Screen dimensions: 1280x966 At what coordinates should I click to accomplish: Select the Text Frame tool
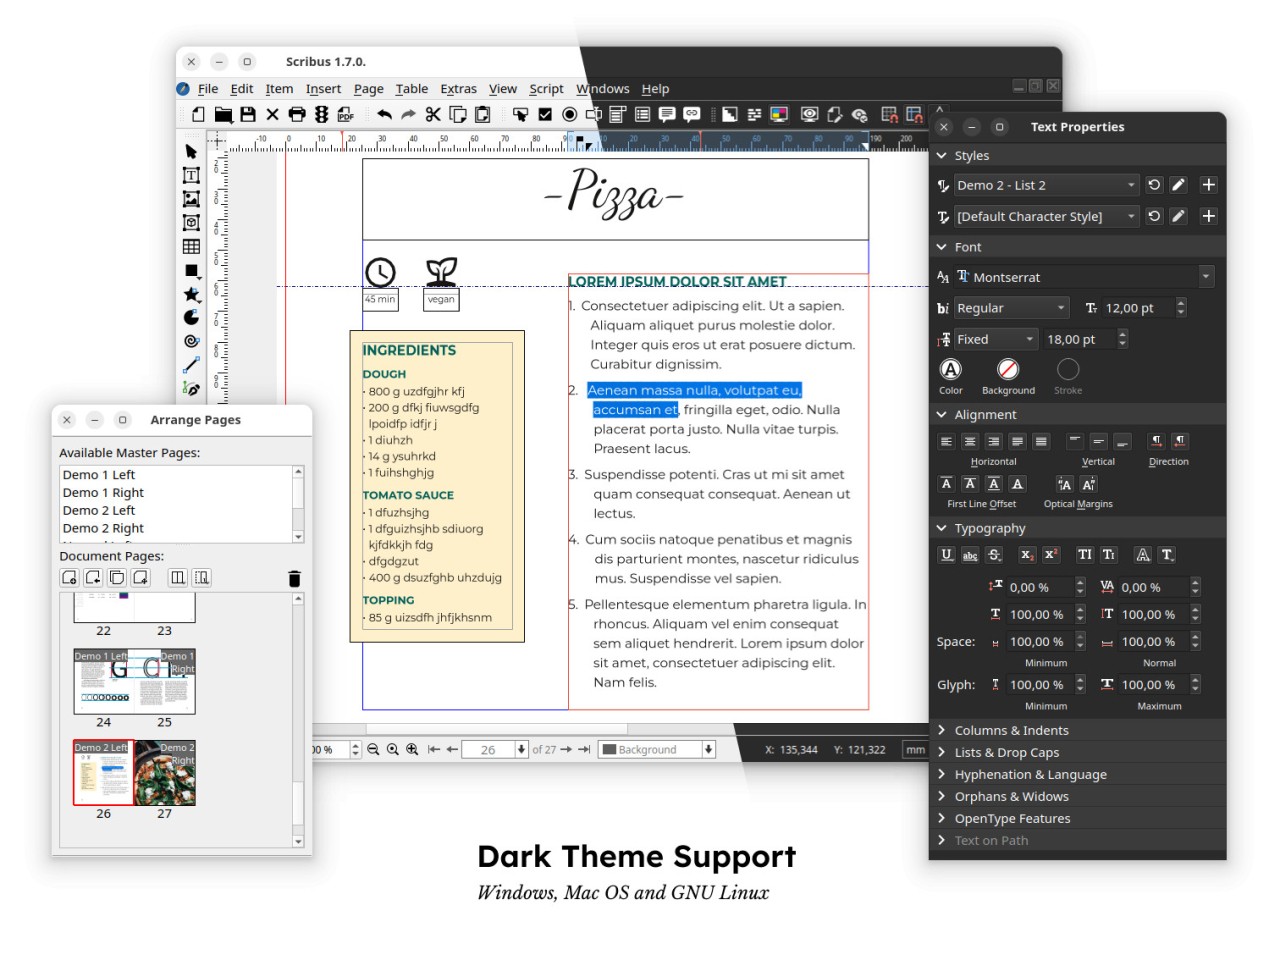click(191, 174)
